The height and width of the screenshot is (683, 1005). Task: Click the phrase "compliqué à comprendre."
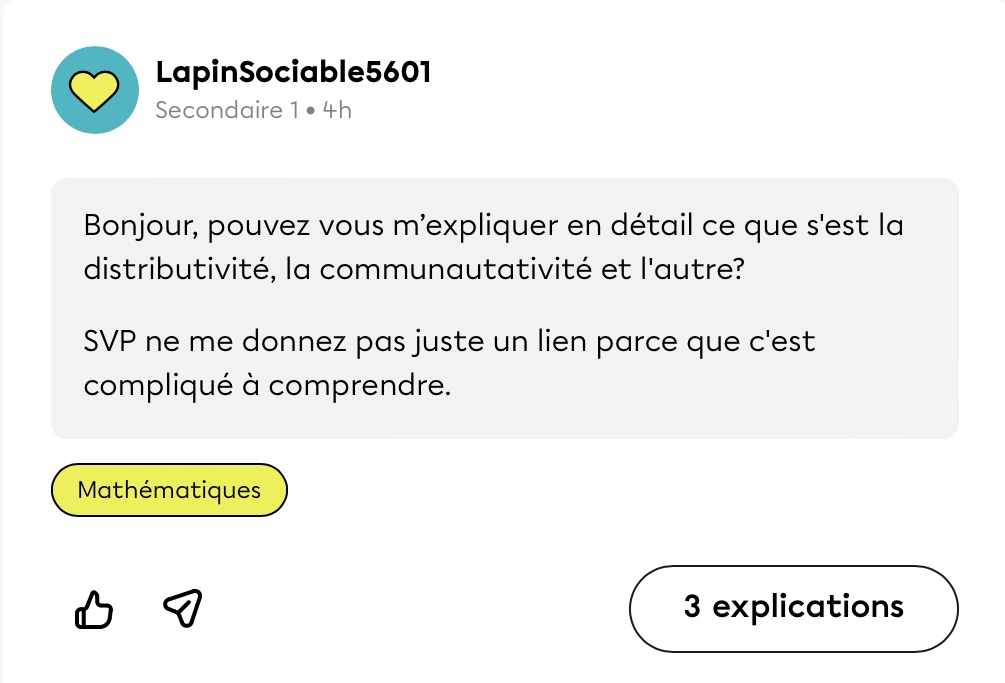267,385
